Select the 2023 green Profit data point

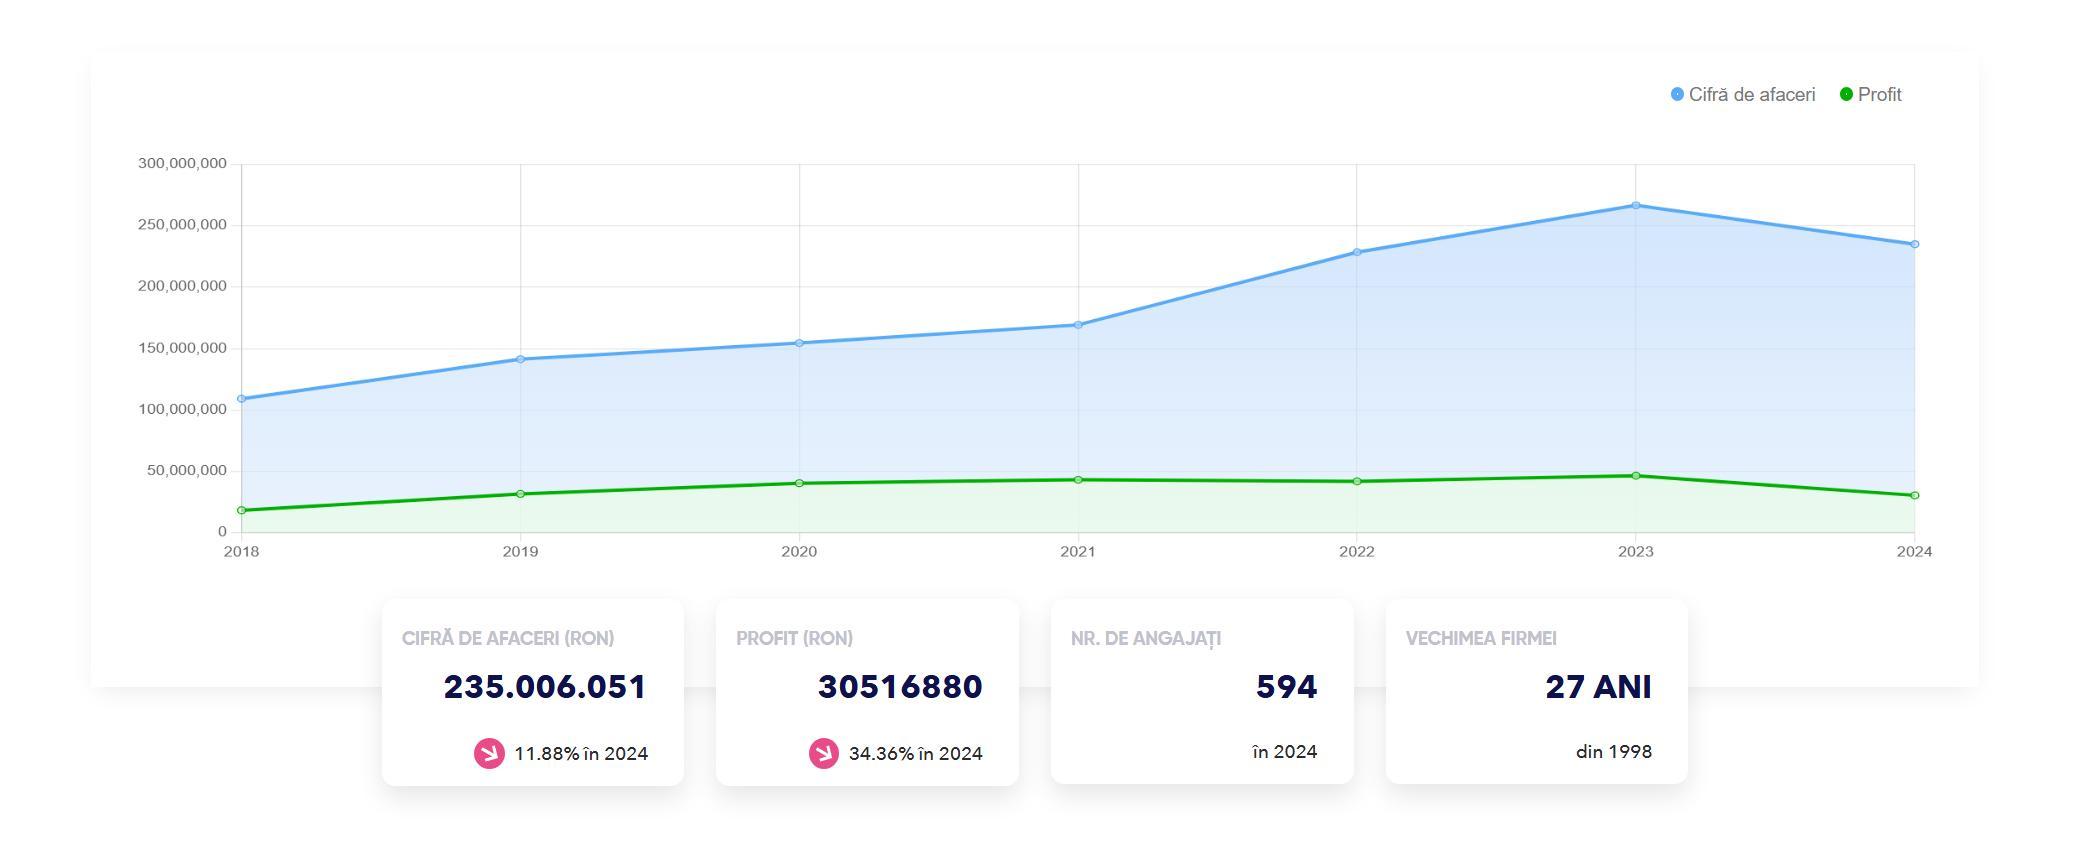[x=1636, y=476]
